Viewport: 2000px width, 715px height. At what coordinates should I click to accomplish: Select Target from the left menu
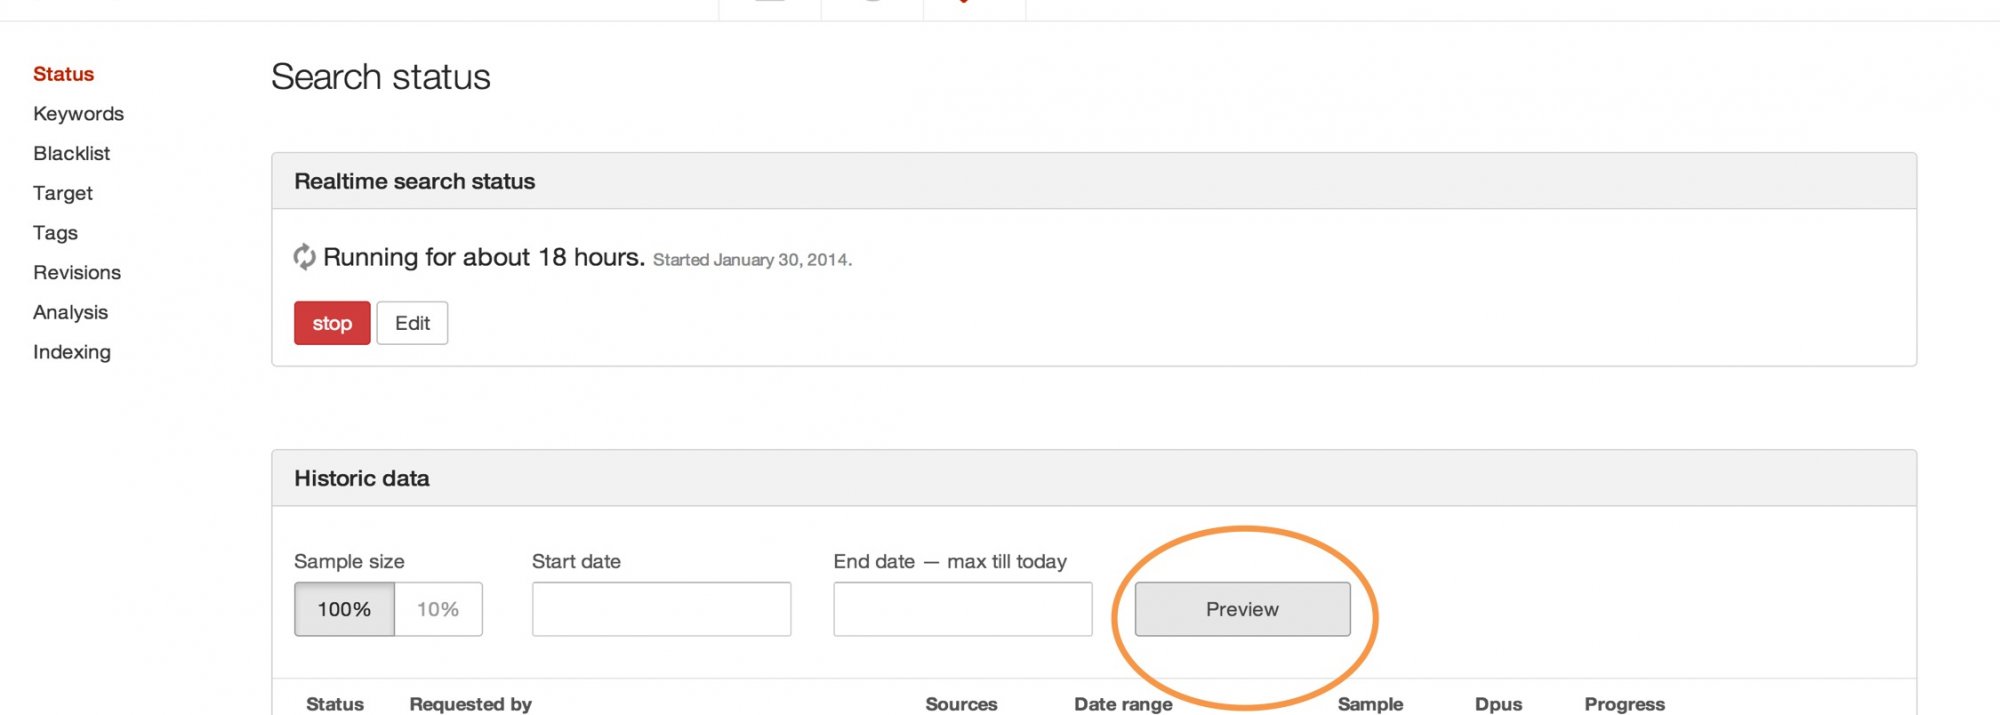62,193
